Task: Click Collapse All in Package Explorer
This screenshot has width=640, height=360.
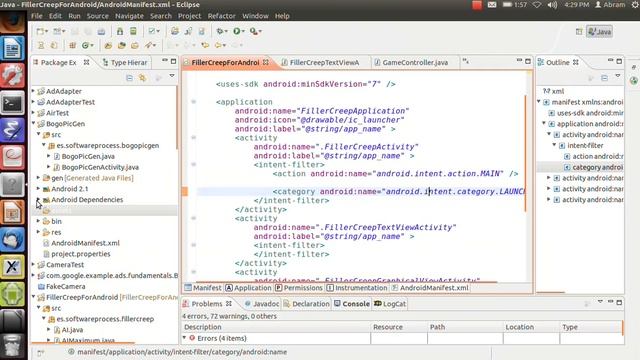Action: pos(129,78)
